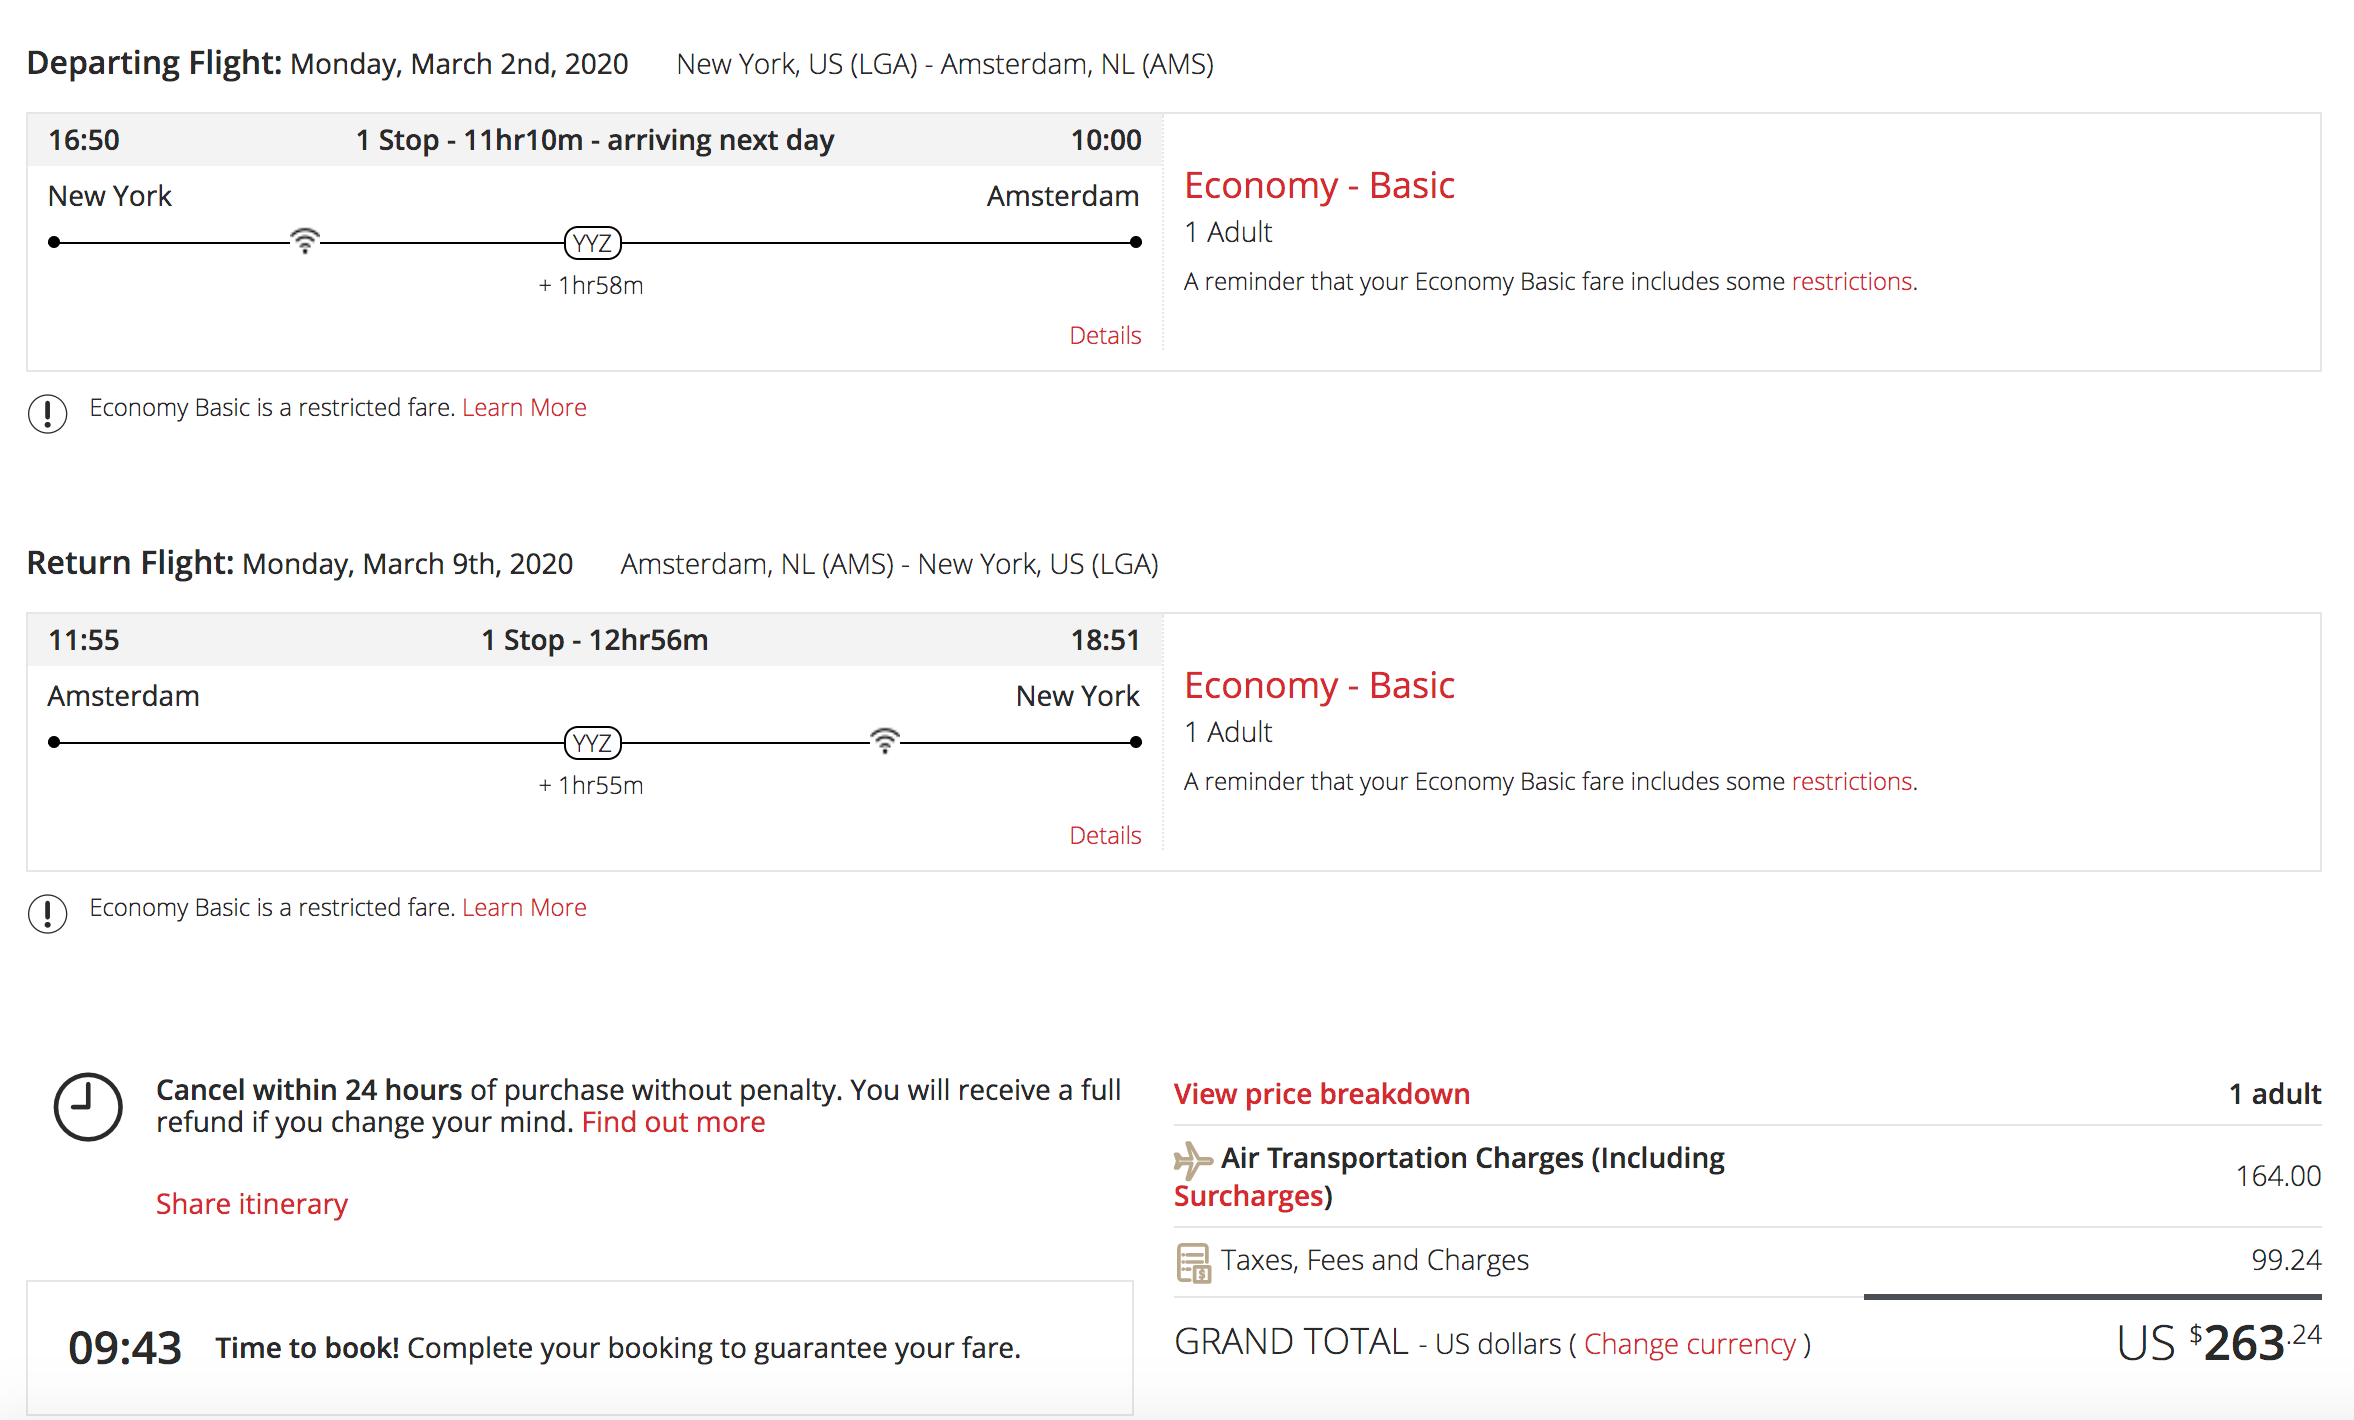Click the YYZ stop badge on return flight

[593, 743]
